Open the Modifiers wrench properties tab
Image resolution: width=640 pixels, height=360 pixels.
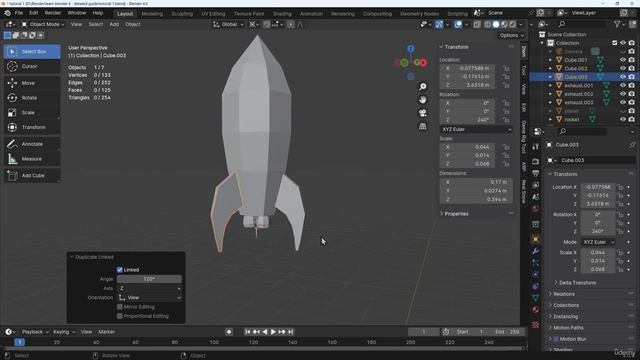[x=536, y=251]
